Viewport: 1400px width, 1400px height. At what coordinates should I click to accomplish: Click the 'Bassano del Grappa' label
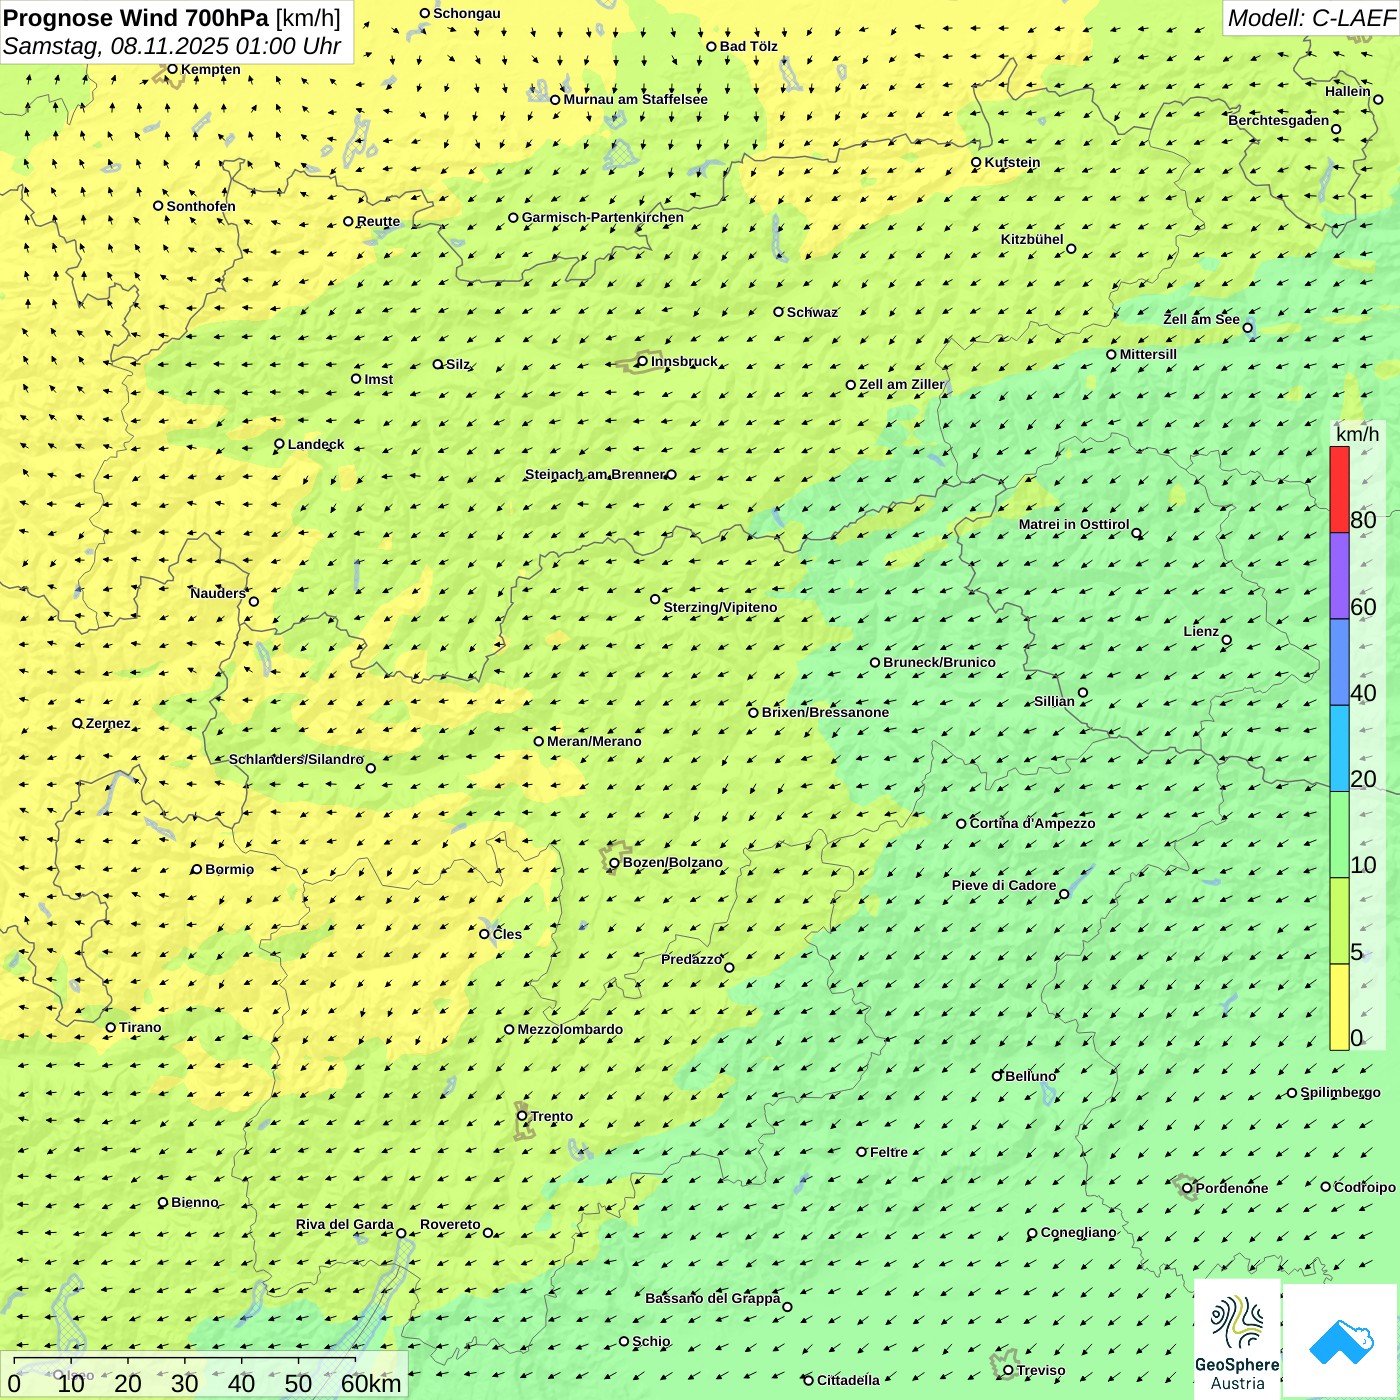coord(712,1298)
